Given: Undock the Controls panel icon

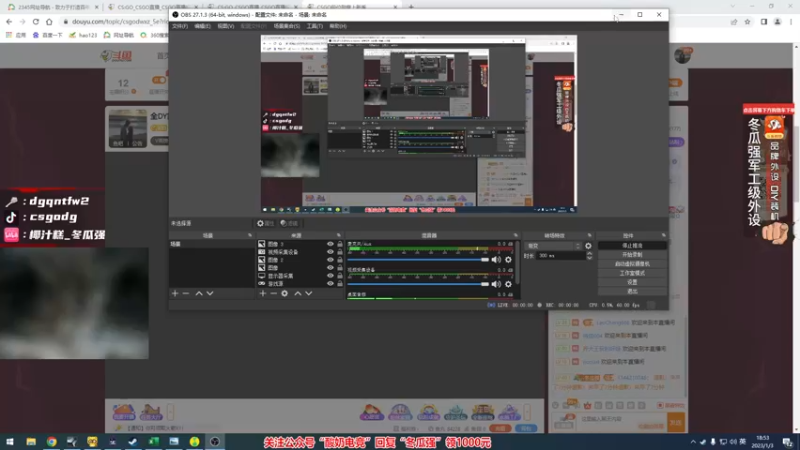Looking at the screenshot, I should [663, 236].
